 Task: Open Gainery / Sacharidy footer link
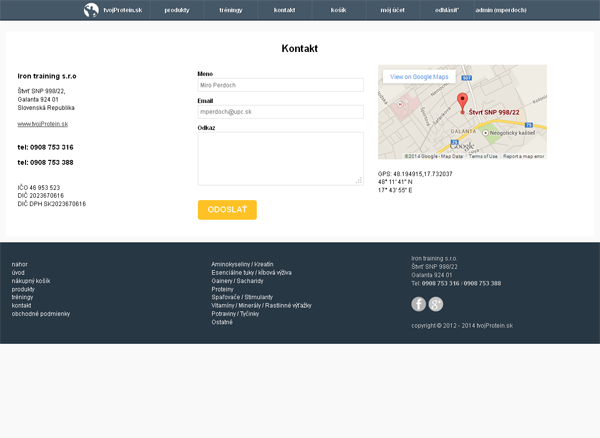[x=236, y=281]
